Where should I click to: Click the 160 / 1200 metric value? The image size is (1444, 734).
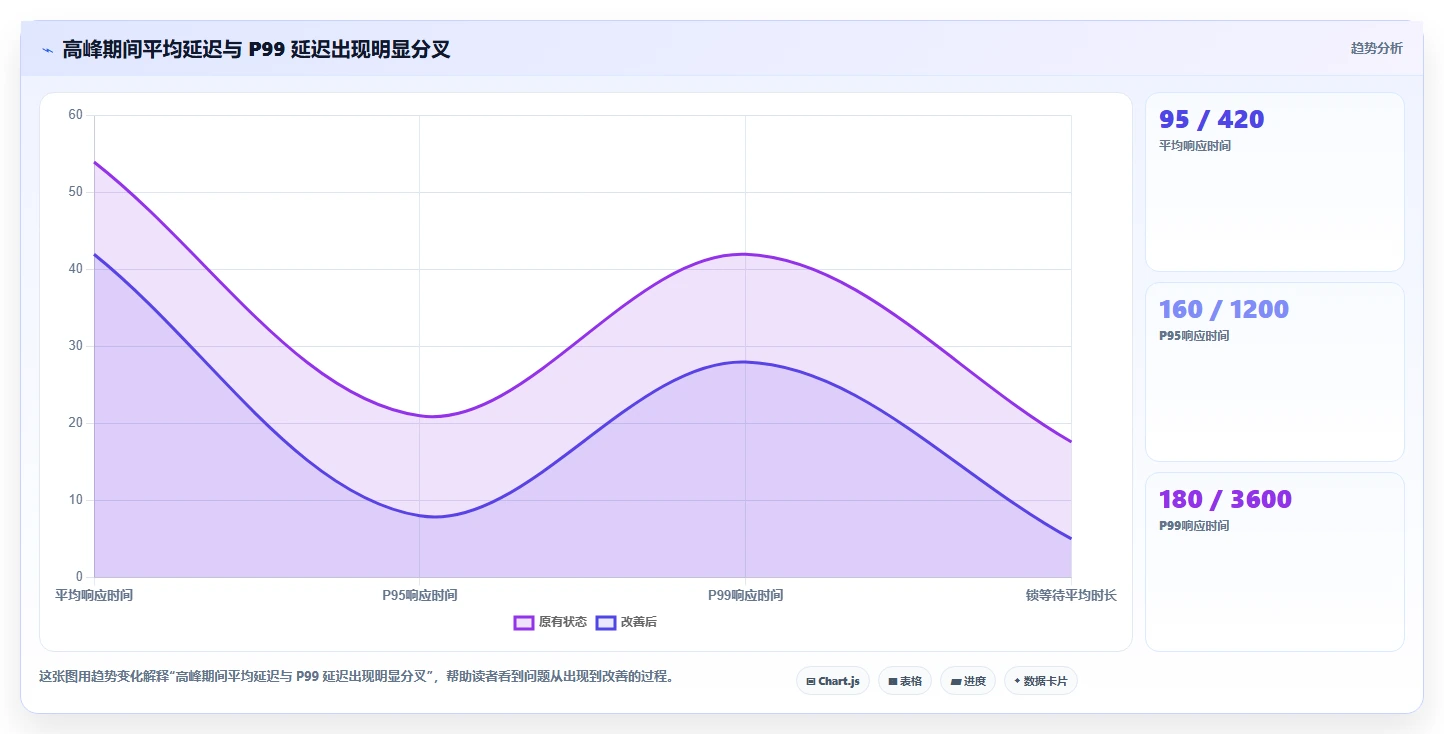coord(1224,309)
